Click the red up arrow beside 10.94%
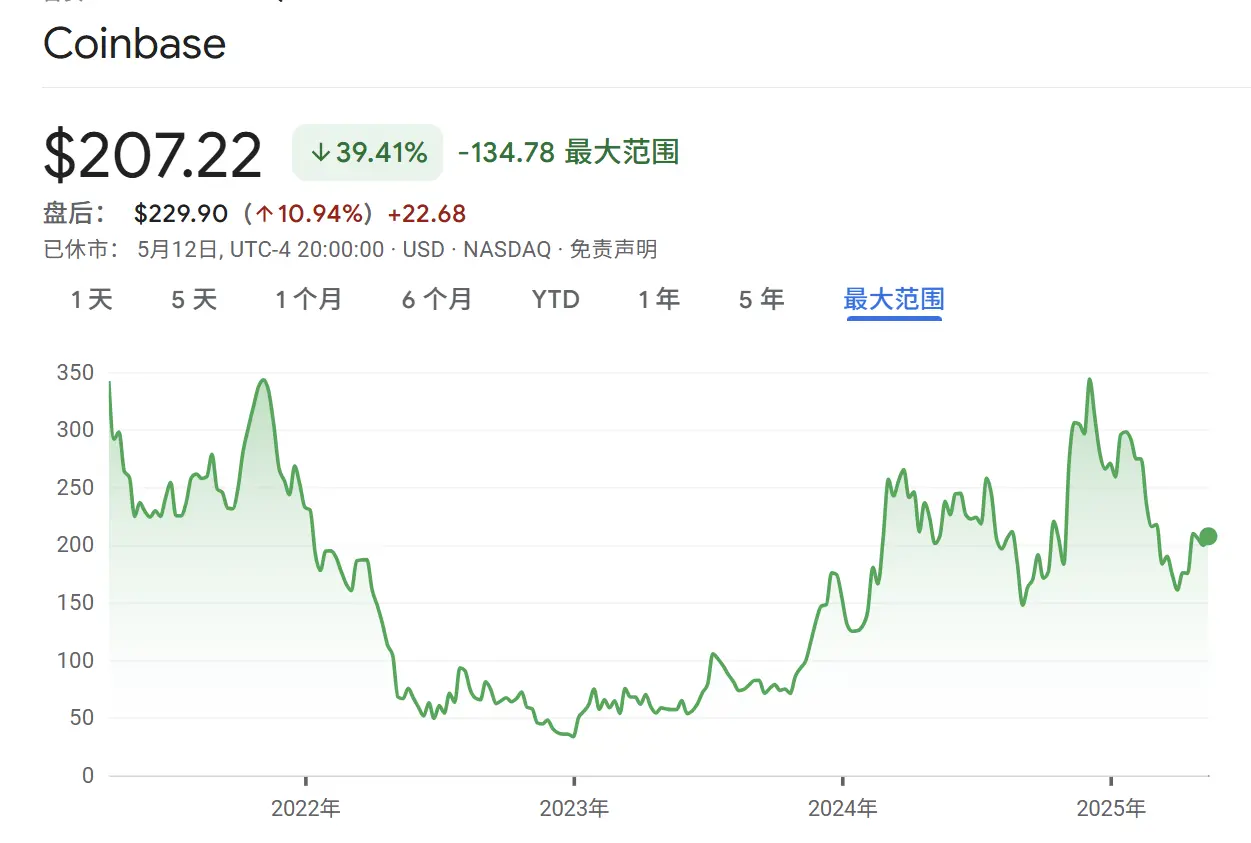The height and width of the screenshot is (843, 1251). [x=265, y=214]
